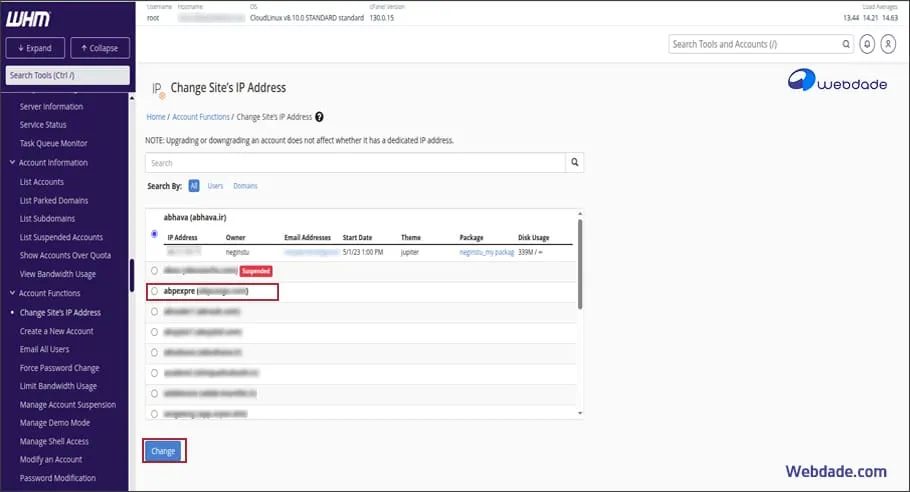Open Create a New Account in sidebar
910x492 pixels.
point(56,331)
